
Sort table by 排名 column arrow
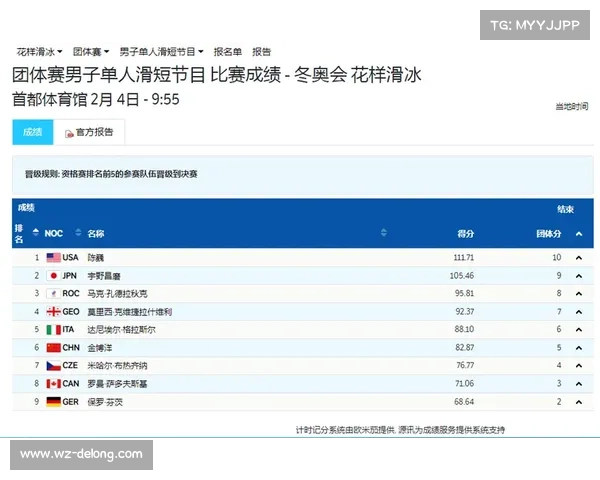36,232
